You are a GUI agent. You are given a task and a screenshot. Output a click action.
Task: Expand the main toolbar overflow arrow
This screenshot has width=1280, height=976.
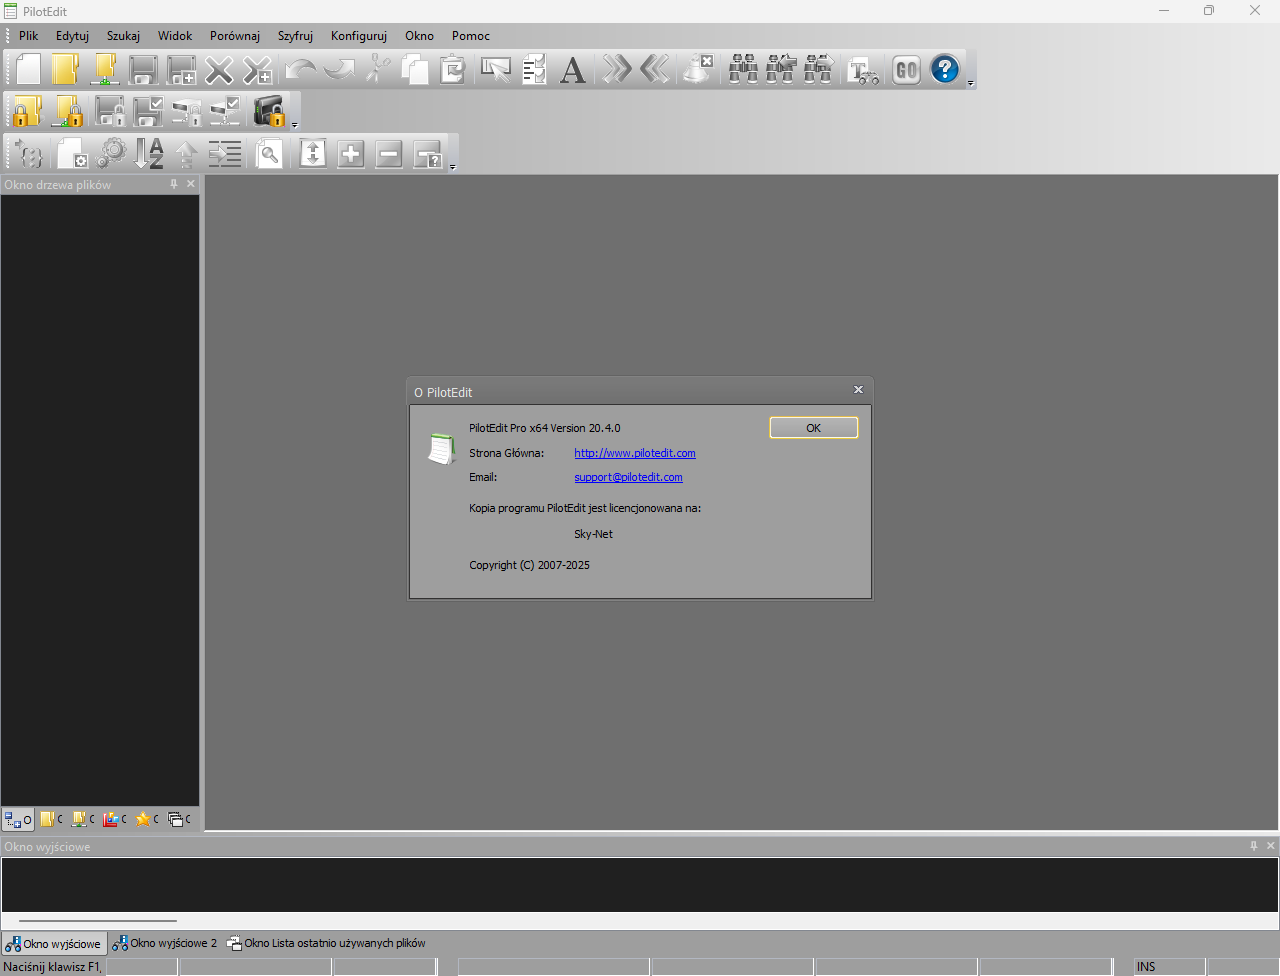point(971,84)
